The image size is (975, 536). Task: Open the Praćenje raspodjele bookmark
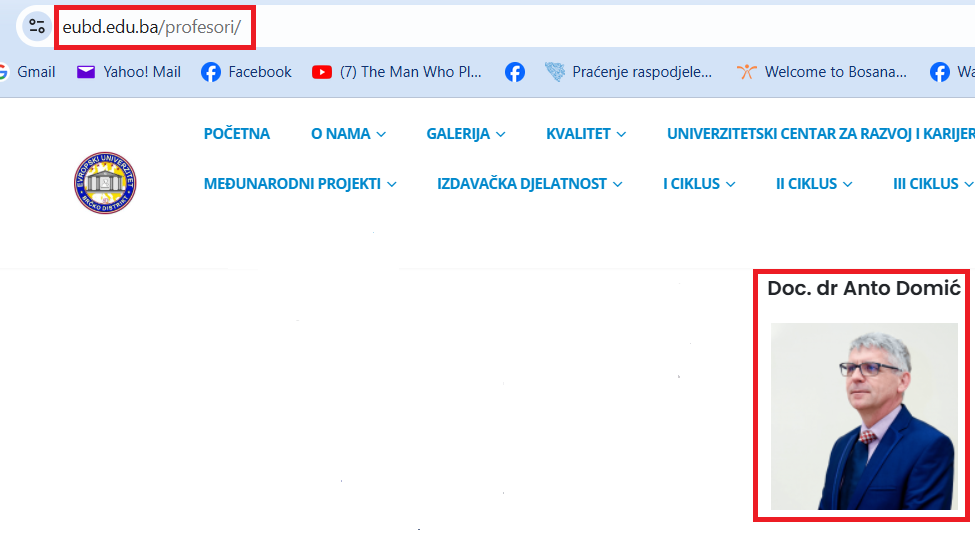tap(629, 72)
